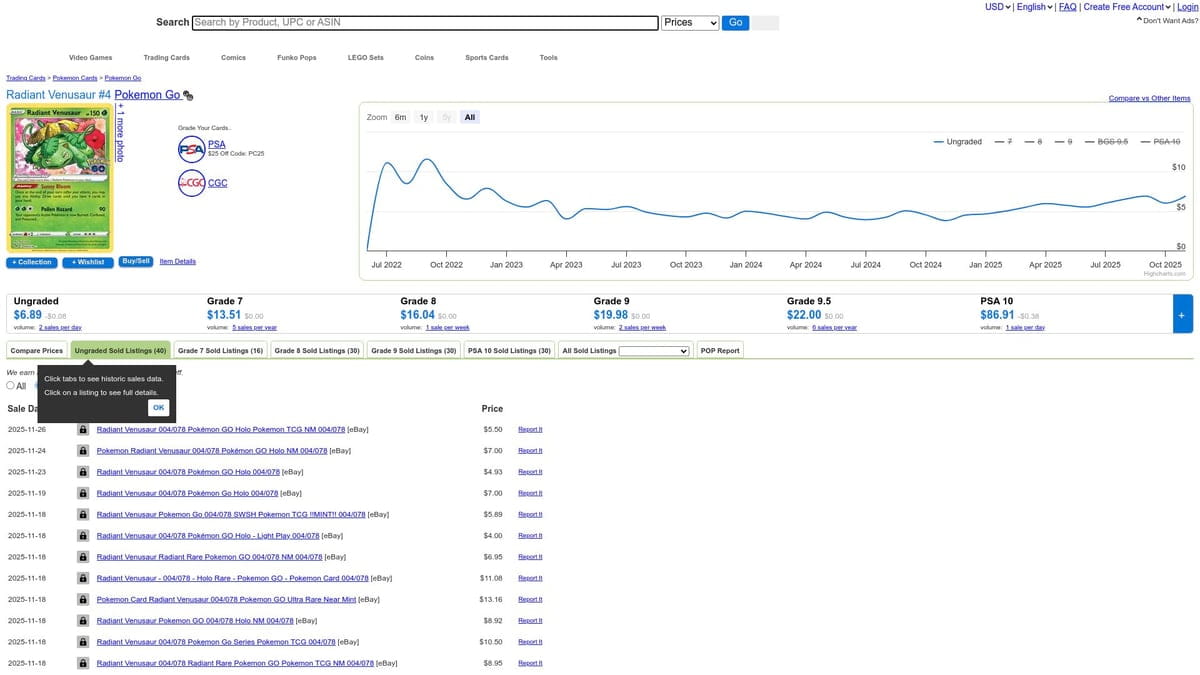Click the Go search button
The image size is (1200, 675).
coord(735,22)
